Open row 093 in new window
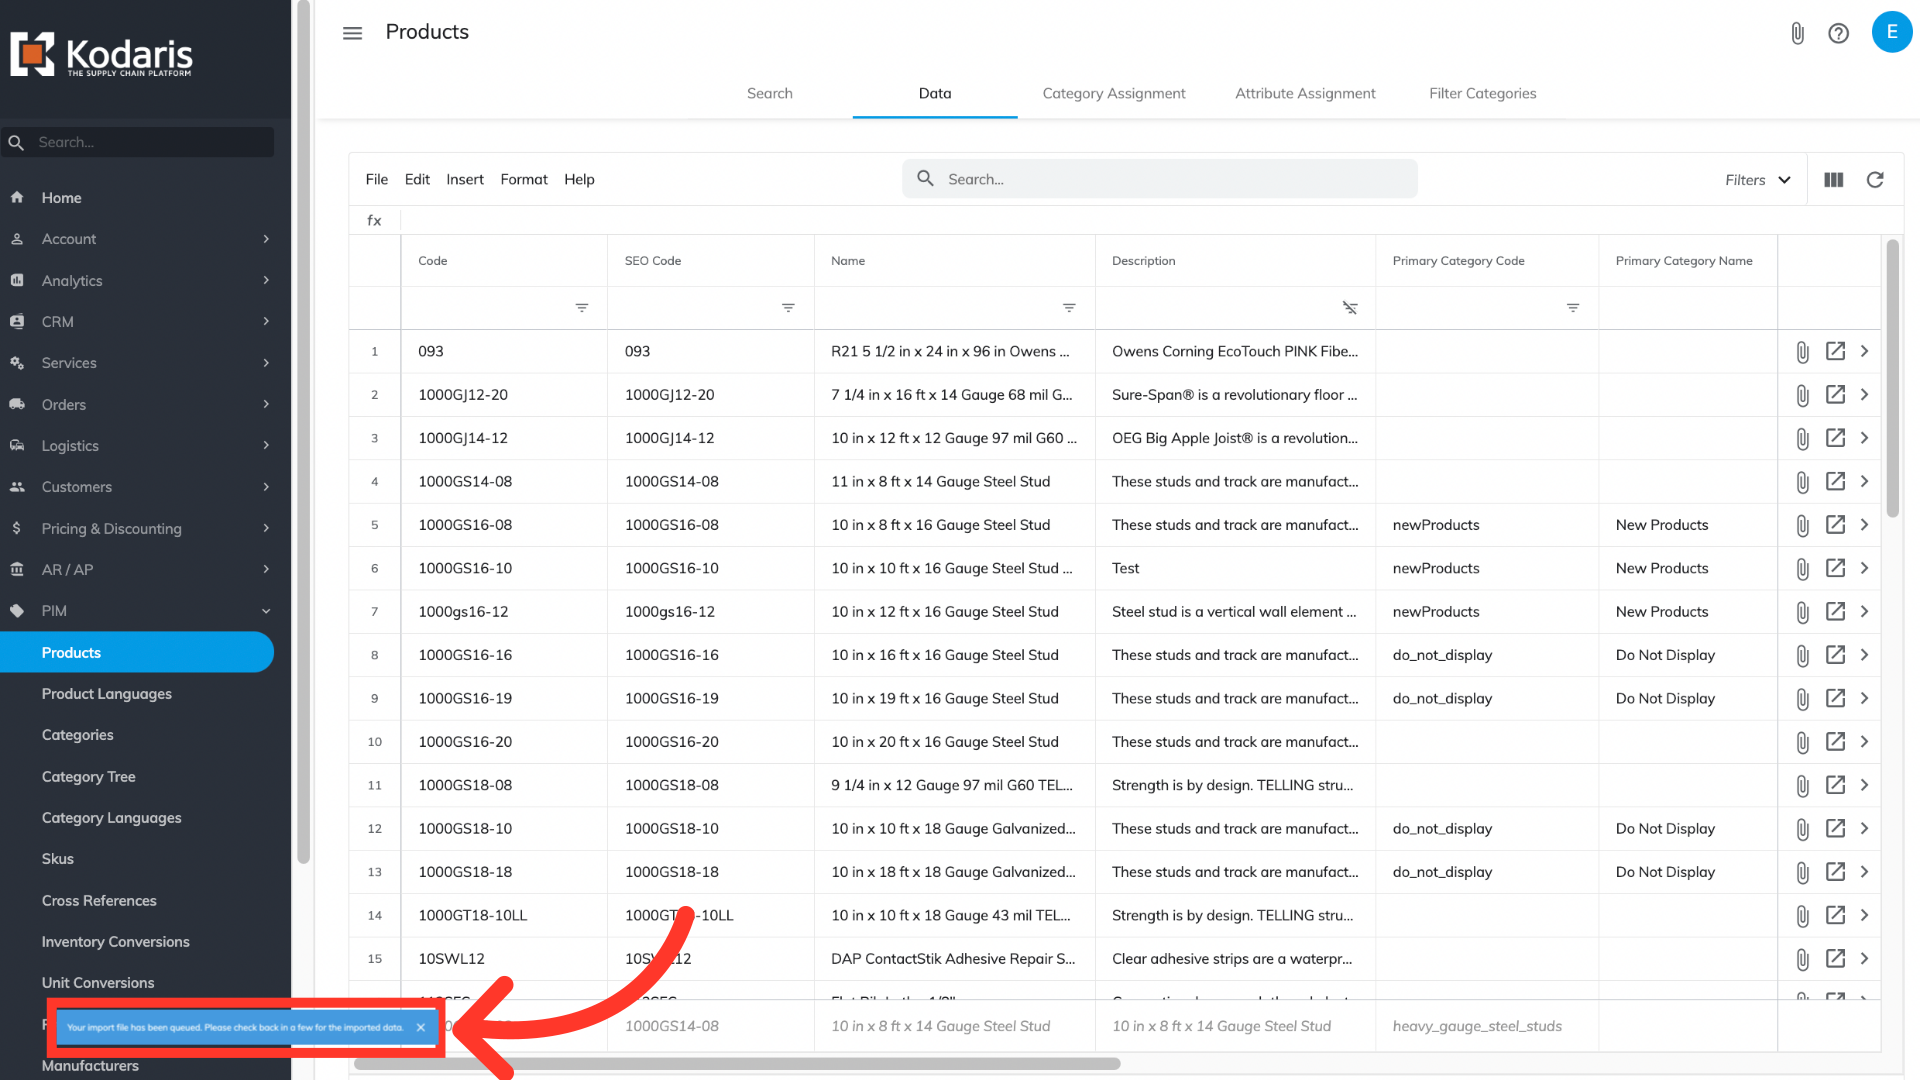Image resolution: width=1920 pixels, height=1080 pixels. tap(1835, 351)
